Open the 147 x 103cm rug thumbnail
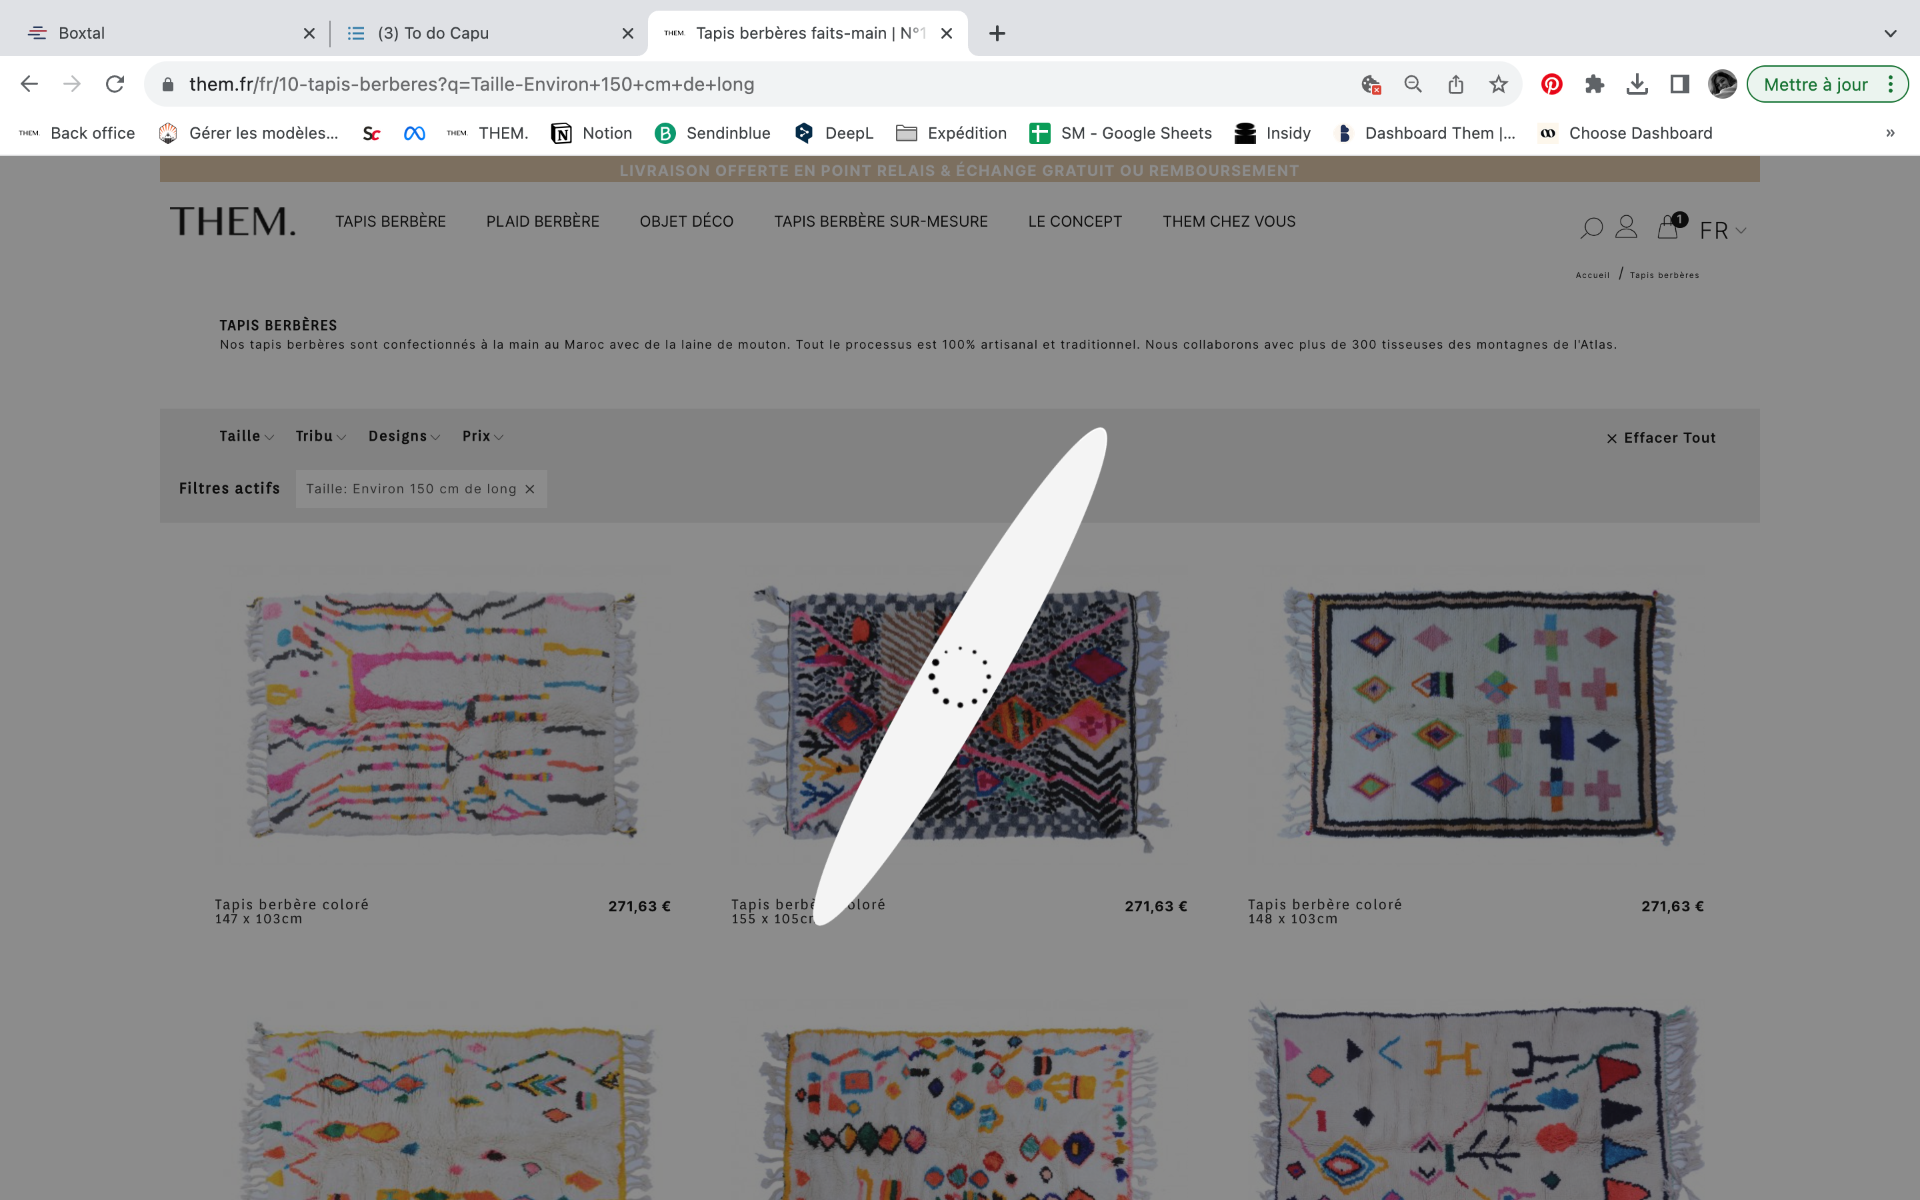 click(x=442, y=717)
